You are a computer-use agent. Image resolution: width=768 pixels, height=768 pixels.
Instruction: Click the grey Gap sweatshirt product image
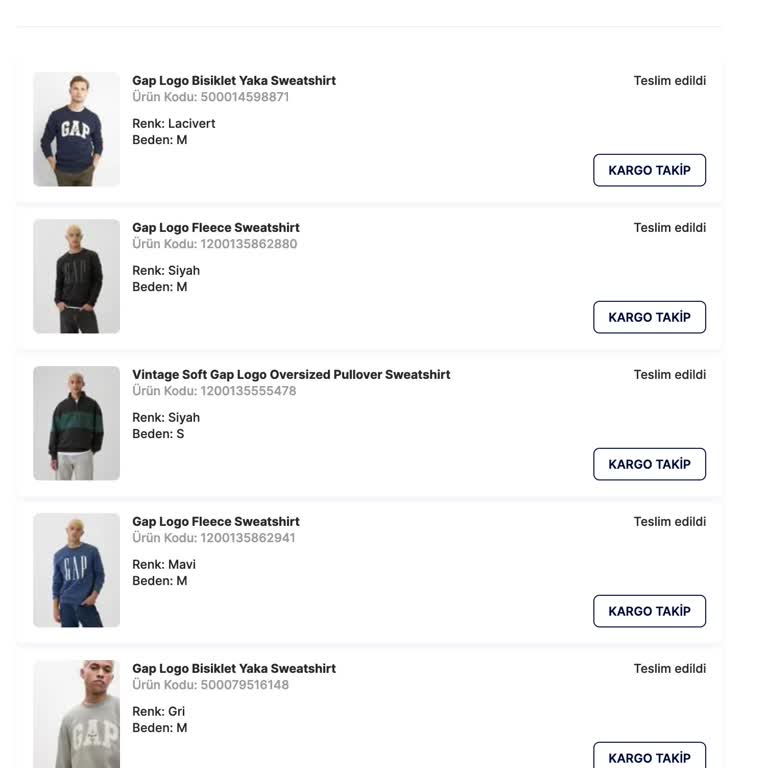[76, 714]
